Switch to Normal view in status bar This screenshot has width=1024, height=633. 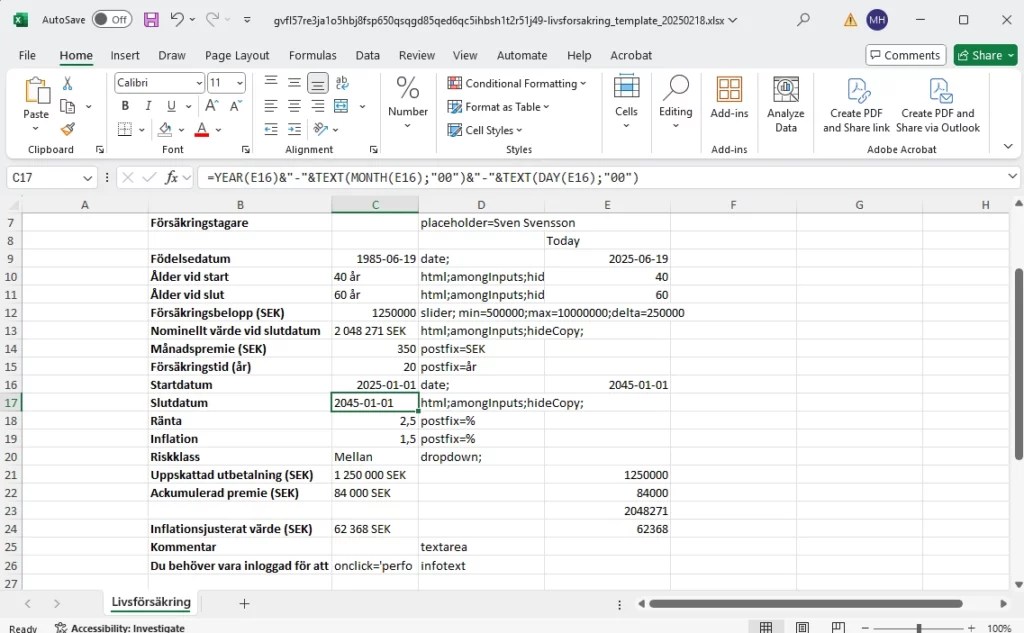766,627
